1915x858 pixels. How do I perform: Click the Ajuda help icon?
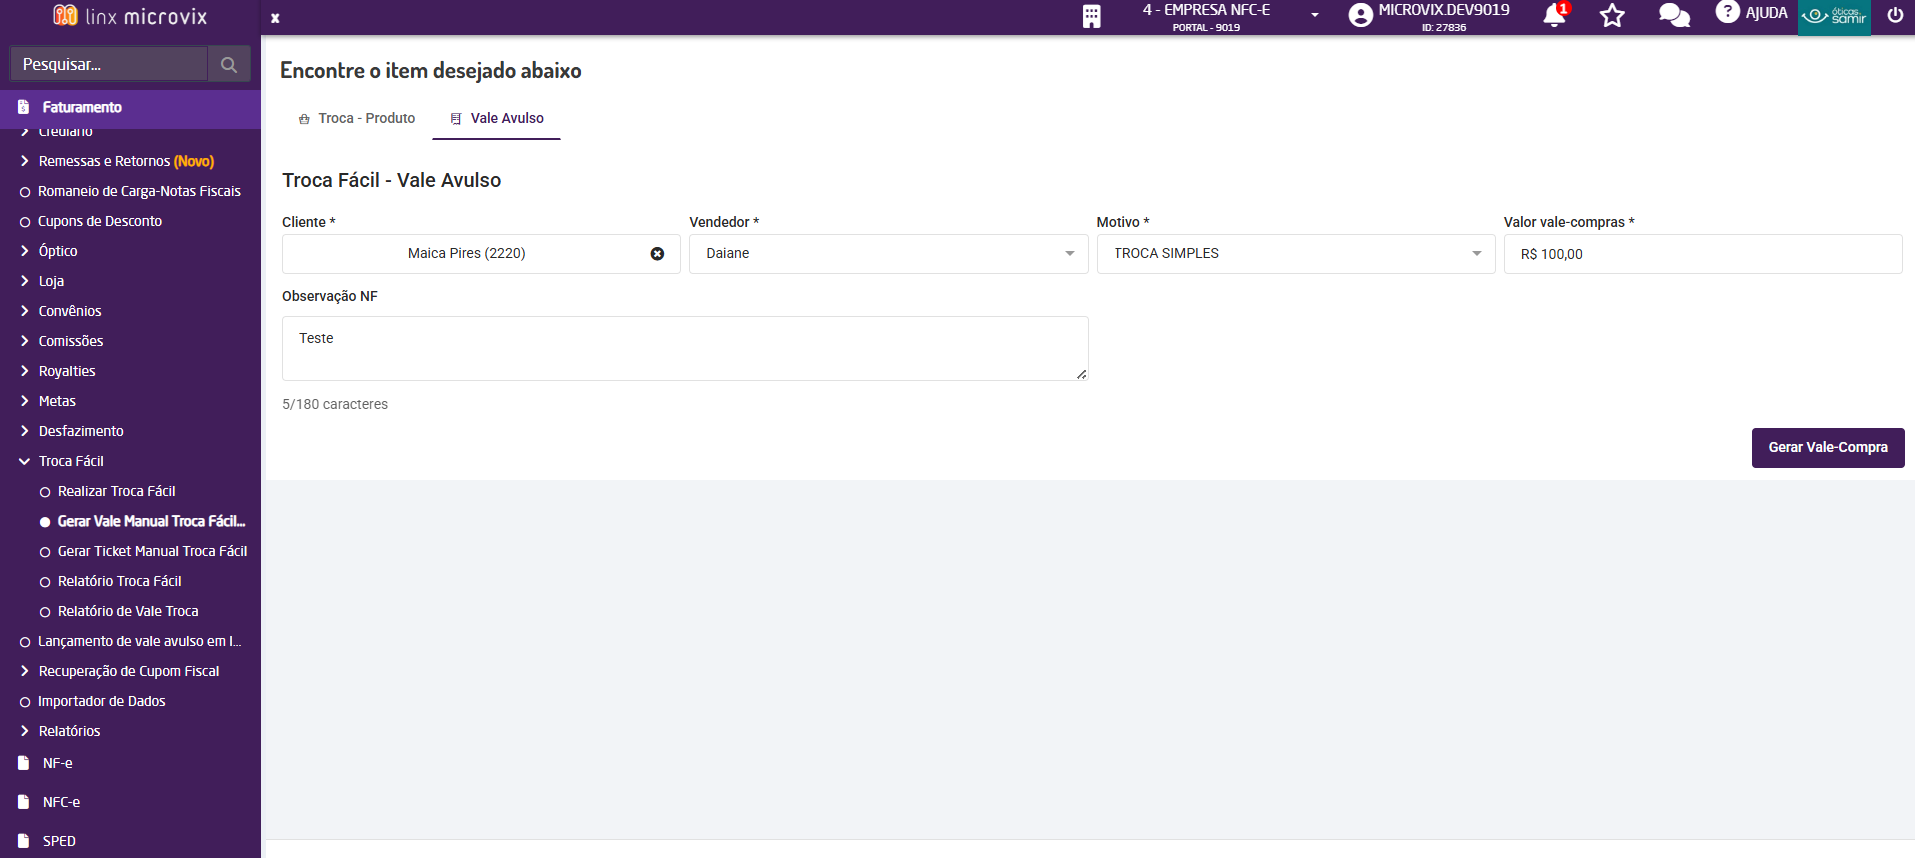click(1727, 12)
